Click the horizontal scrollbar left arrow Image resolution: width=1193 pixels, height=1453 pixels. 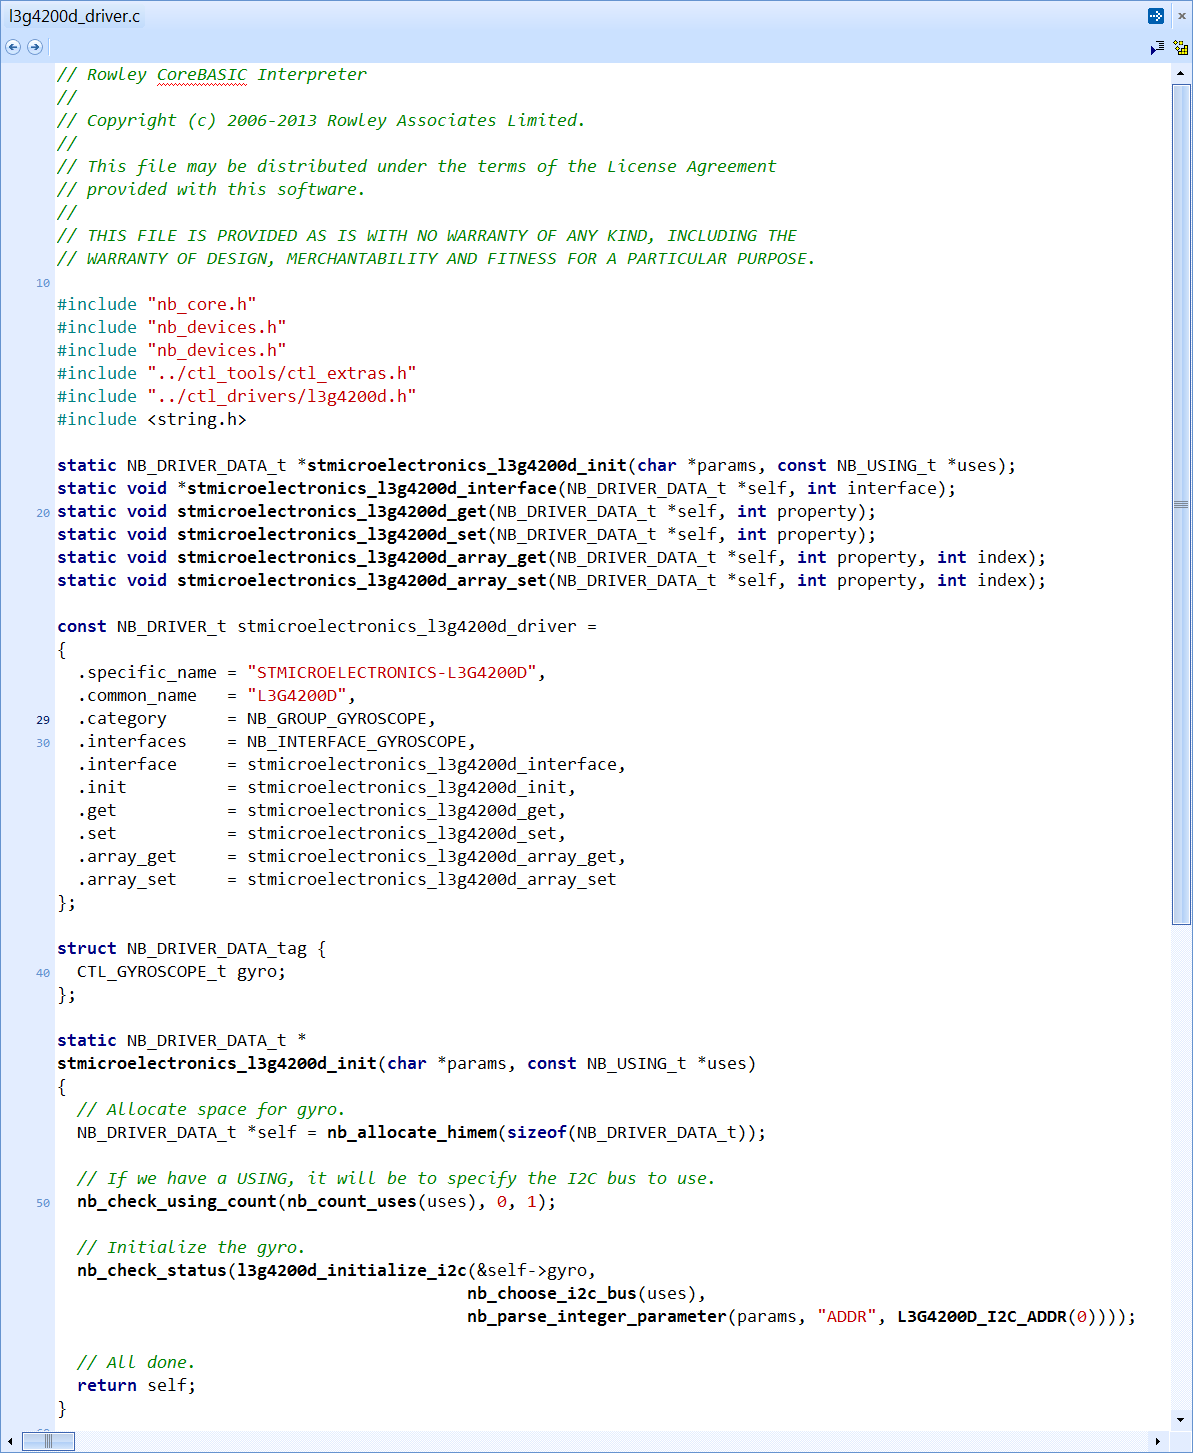pos(10,1441)
